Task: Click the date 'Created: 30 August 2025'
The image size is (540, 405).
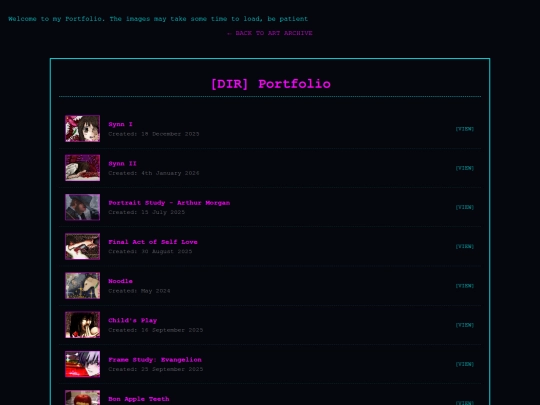Action: pyautogui.click(x=150, y=252)
